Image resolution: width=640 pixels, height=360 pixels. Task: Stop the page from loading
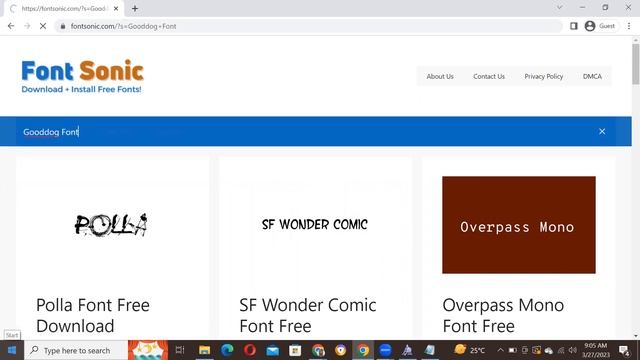43,26
